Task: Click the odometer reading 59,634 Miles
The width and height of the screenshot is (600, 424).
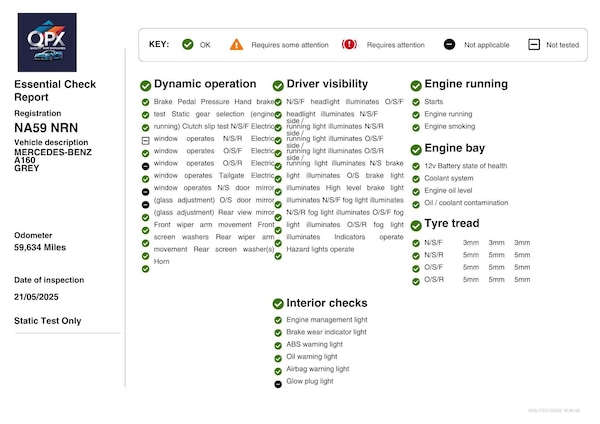Action: click(x=41, y=249)
